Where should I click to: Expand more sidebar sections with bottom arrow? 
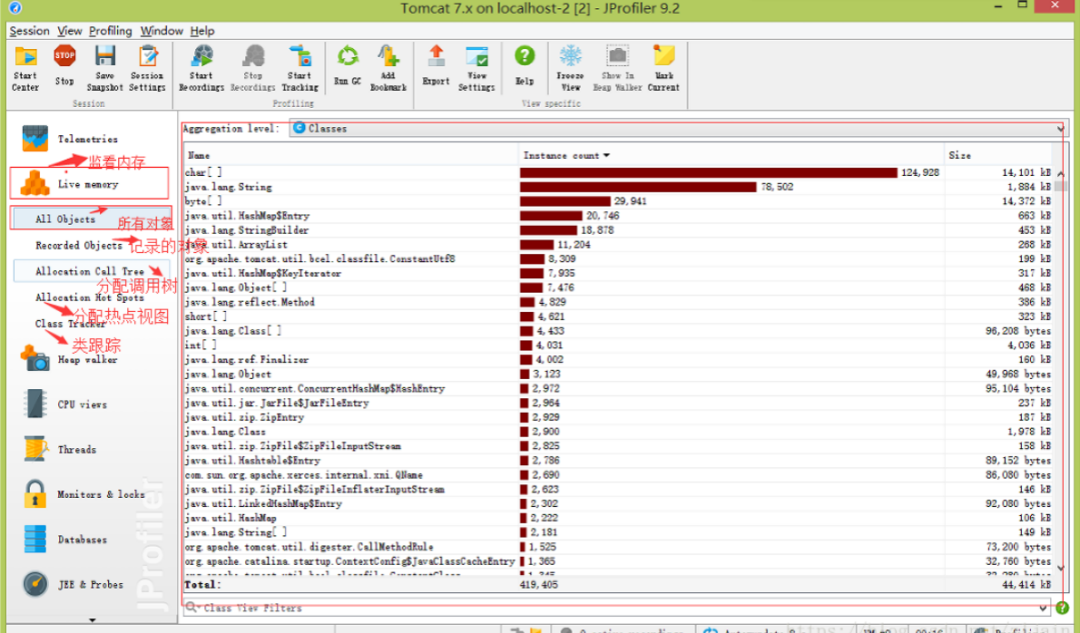pyautogui.click(x=92, y=620)
